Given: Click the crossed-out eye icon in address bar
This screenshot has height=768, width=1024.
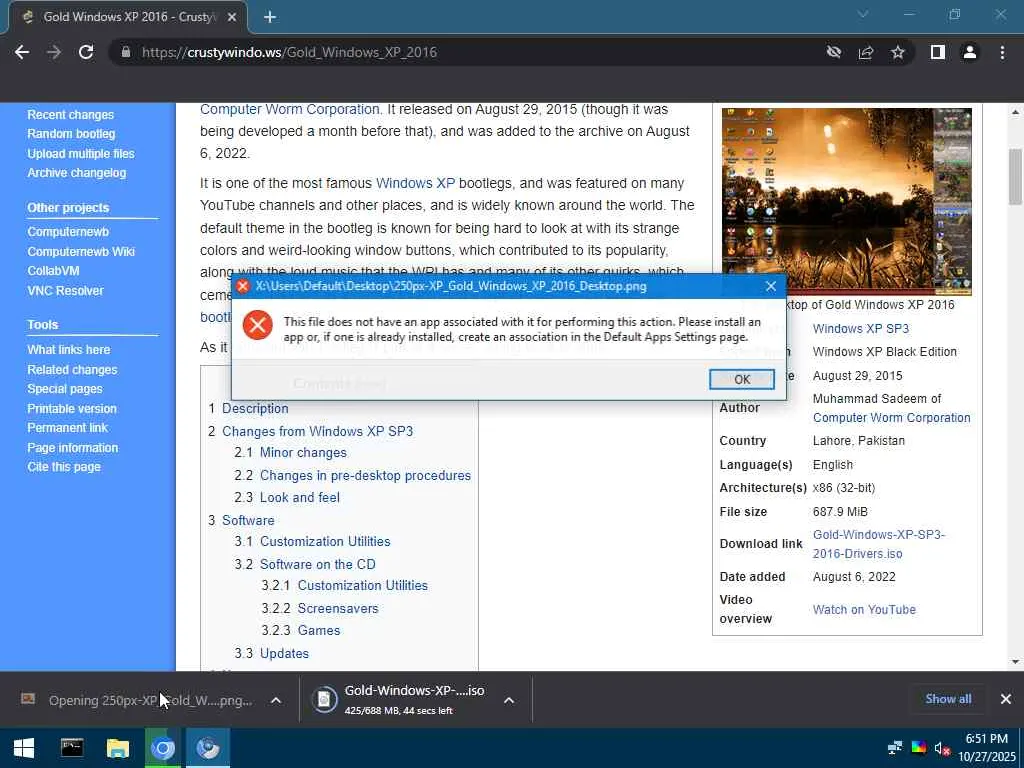Looking at the screenshot, I should click(x=833, y=52).
